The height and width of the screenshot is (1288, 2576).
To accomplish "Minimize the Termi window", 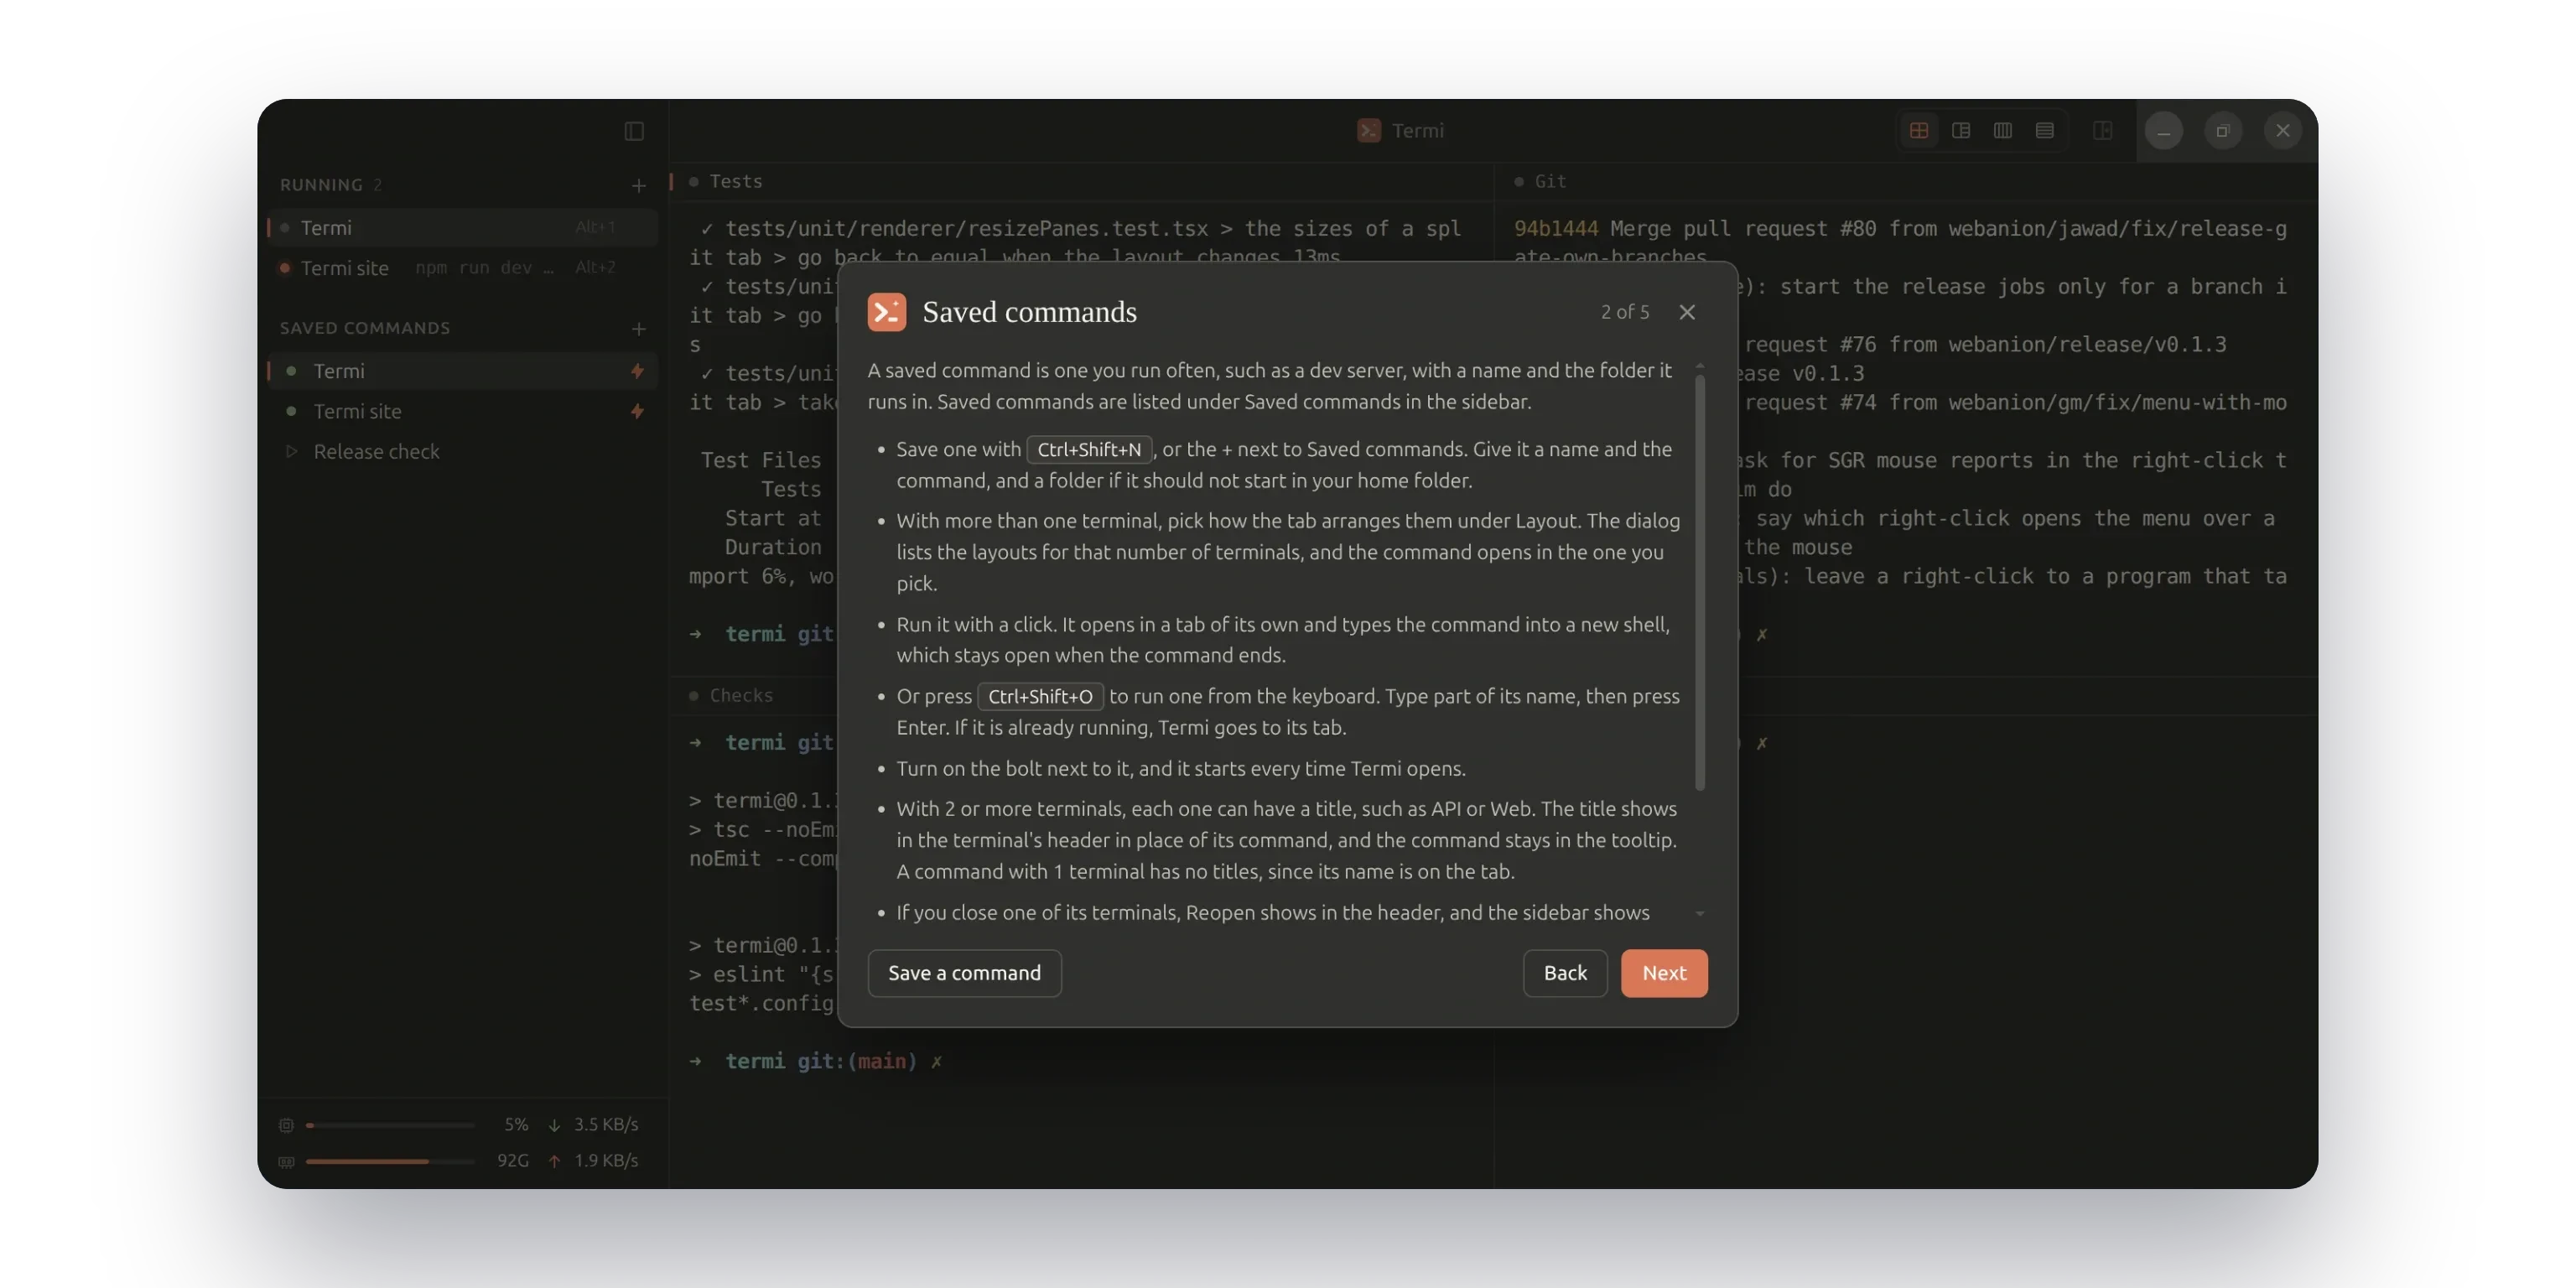I will [2163, 131].
